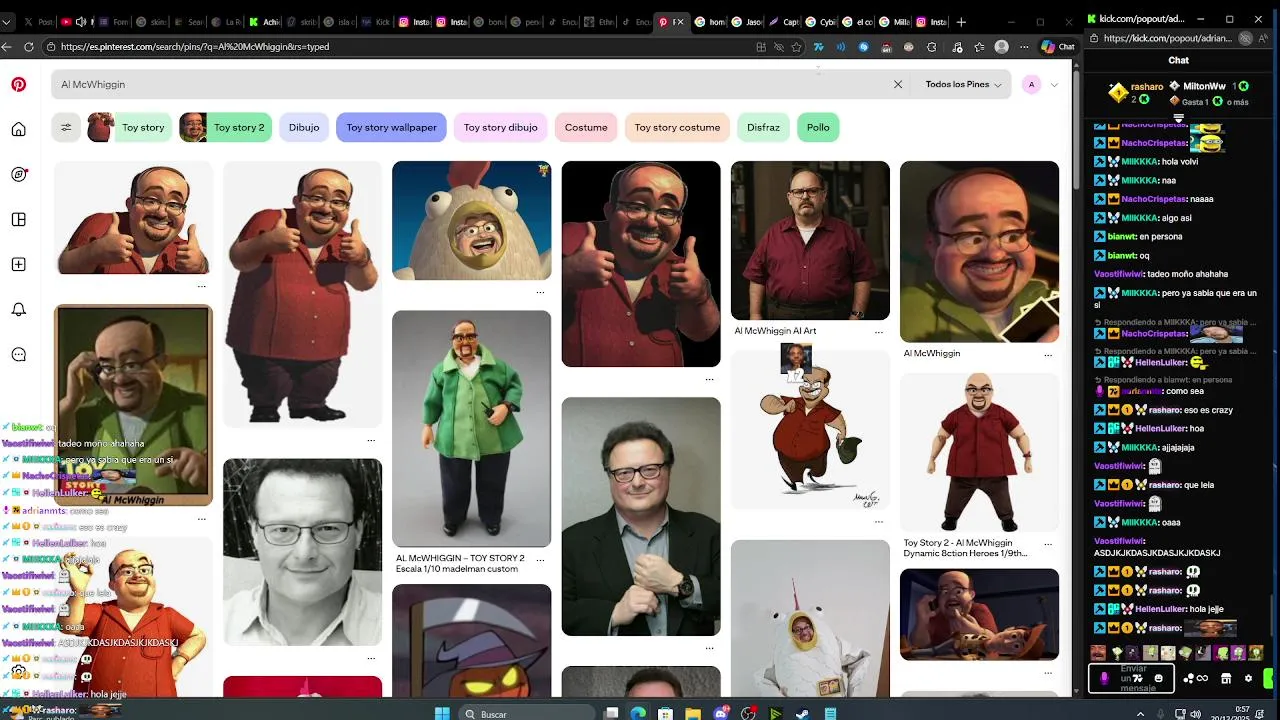This screenshot has width=1280, height=720.
Task: Click the create plus icon in sidebar
Action: coord(18,265)
